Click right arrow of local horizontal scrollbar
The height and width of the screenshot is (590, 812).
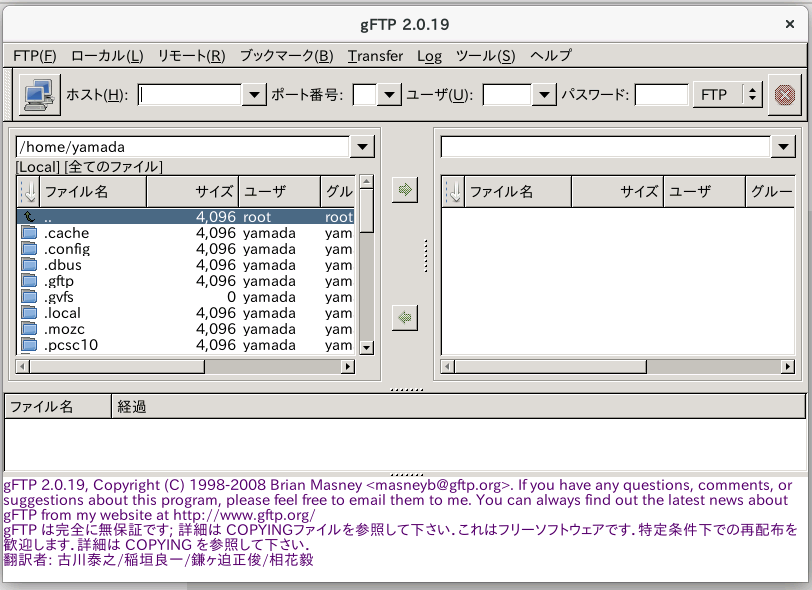pyautogui.click(x=348, y=367)
